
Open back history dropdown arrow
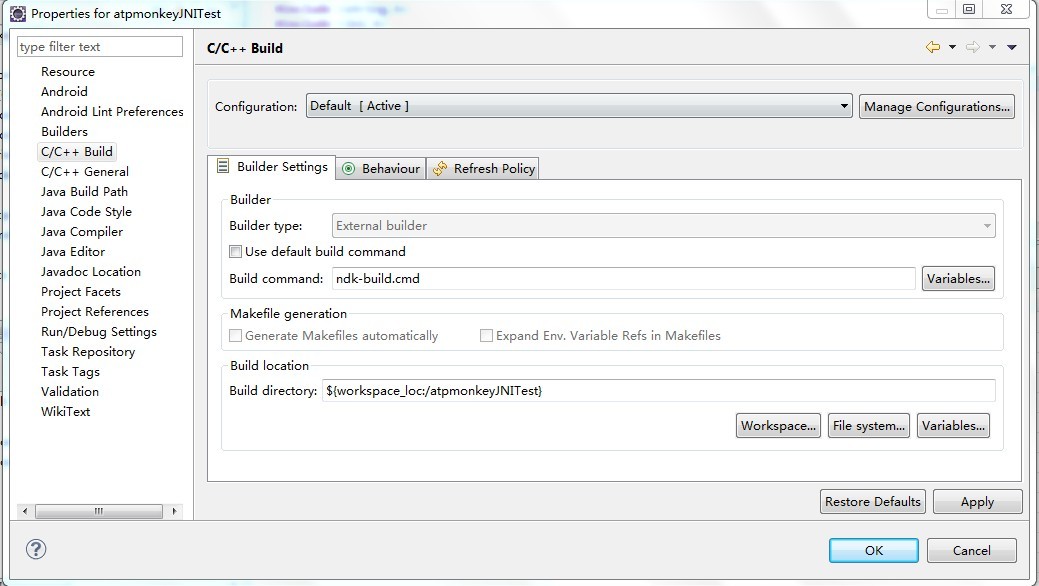coord(952,47)
